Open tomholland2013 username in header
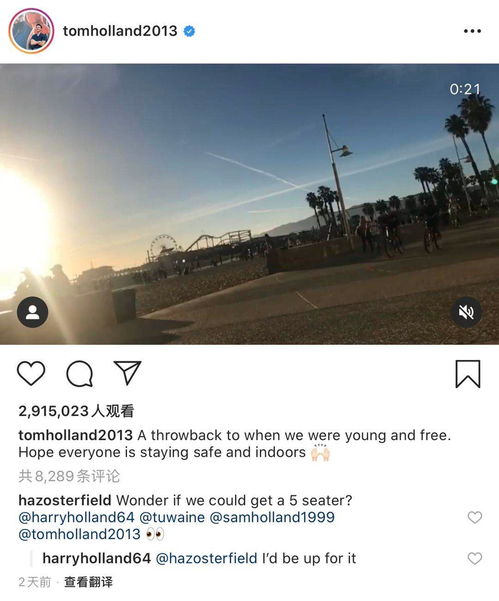 (x=120, y=31)
